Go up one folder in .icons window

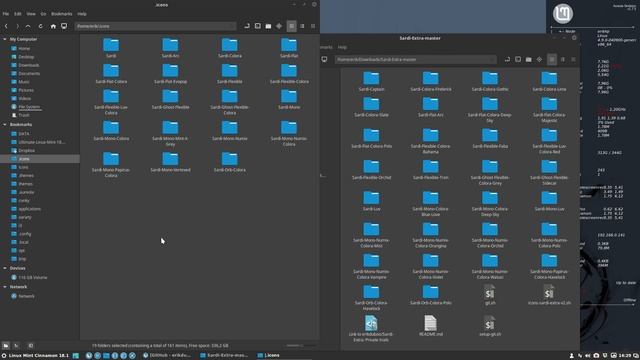coord(28,26)
